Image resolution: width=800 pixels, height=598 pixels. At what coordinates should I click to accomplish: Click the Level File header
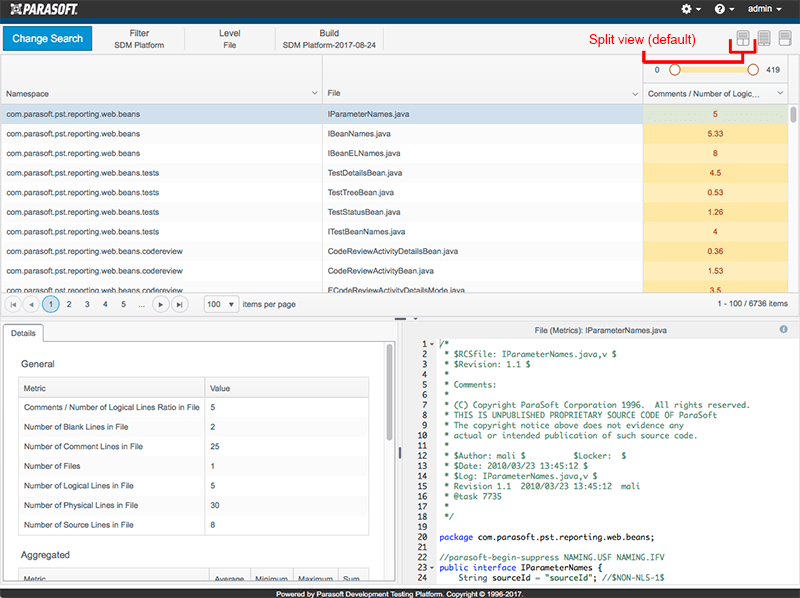[x=230, y=39]
